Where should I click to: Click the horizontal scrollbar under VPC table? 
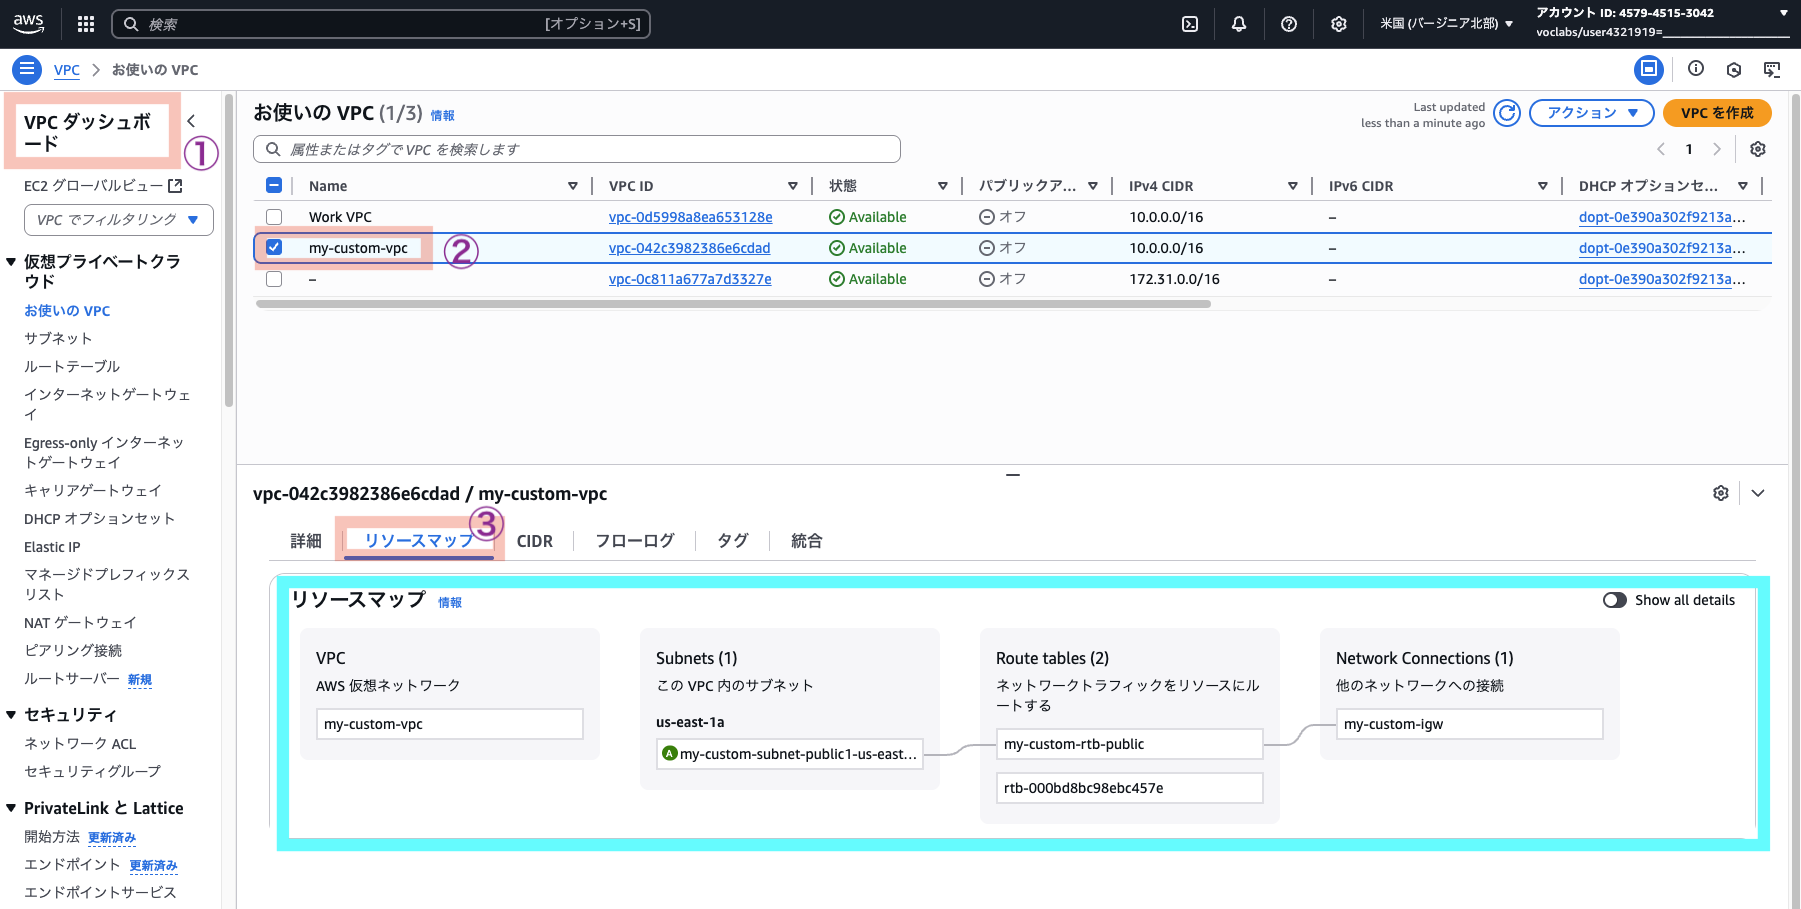pos(734,304)
